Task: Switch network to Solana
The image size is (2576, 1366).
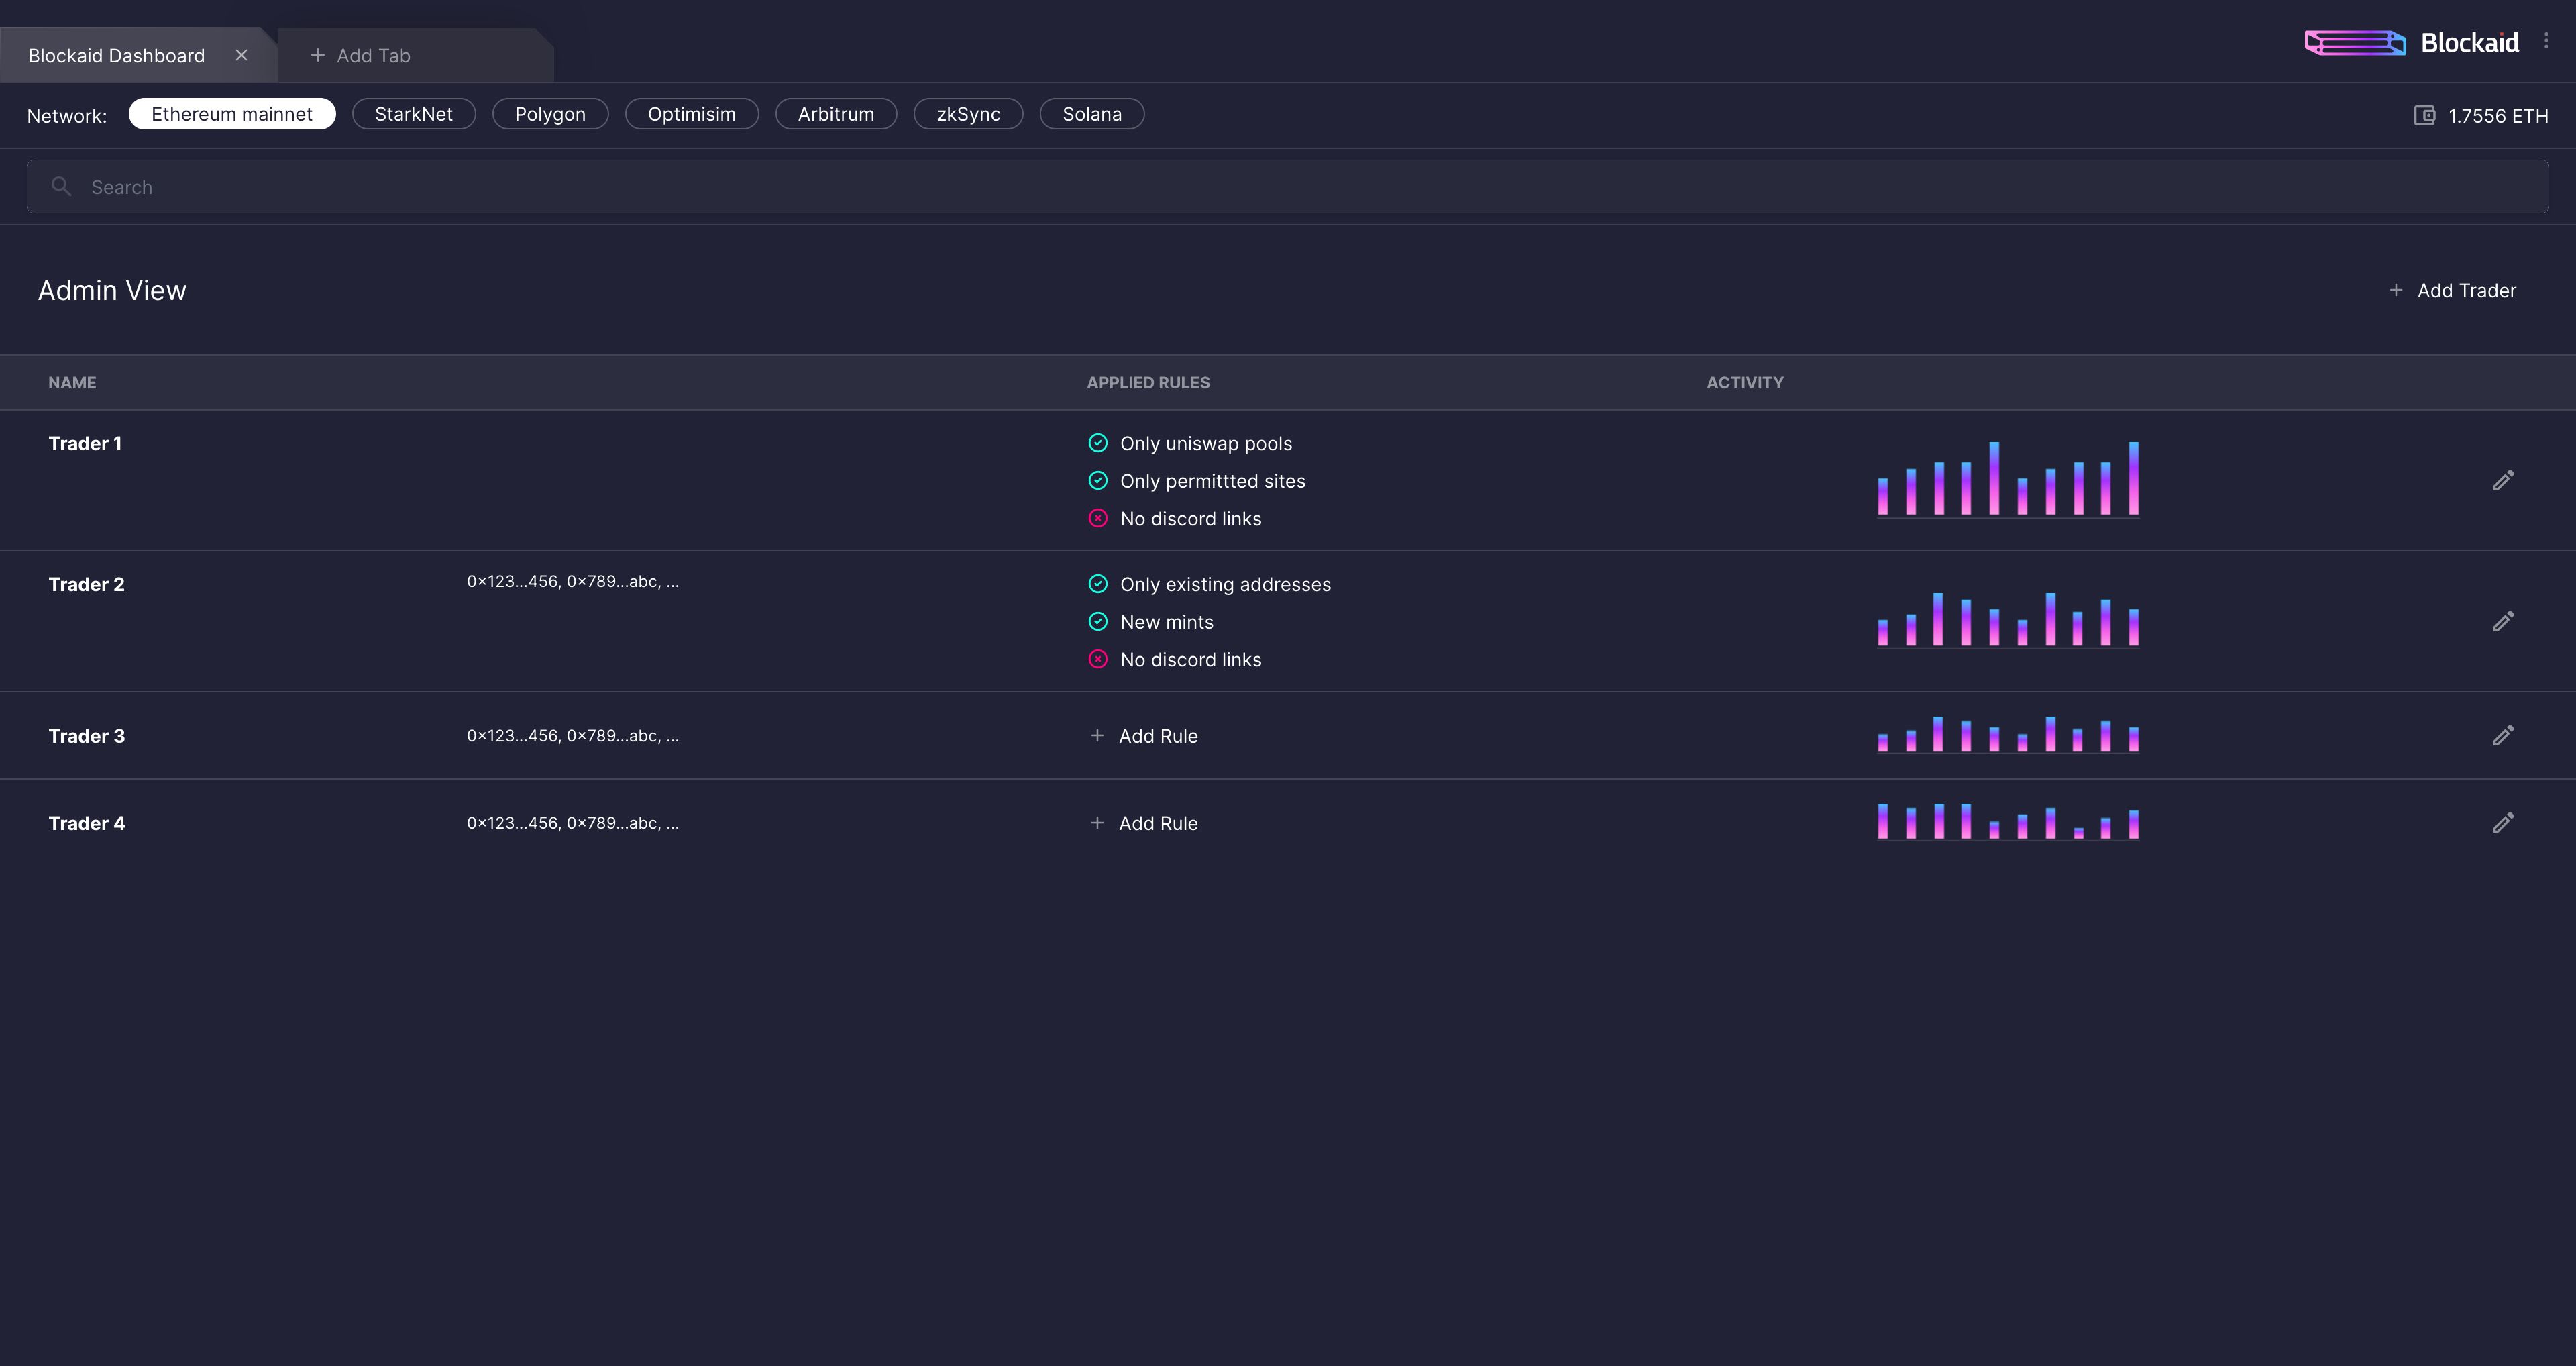Action: click(x=1091, y=114)
